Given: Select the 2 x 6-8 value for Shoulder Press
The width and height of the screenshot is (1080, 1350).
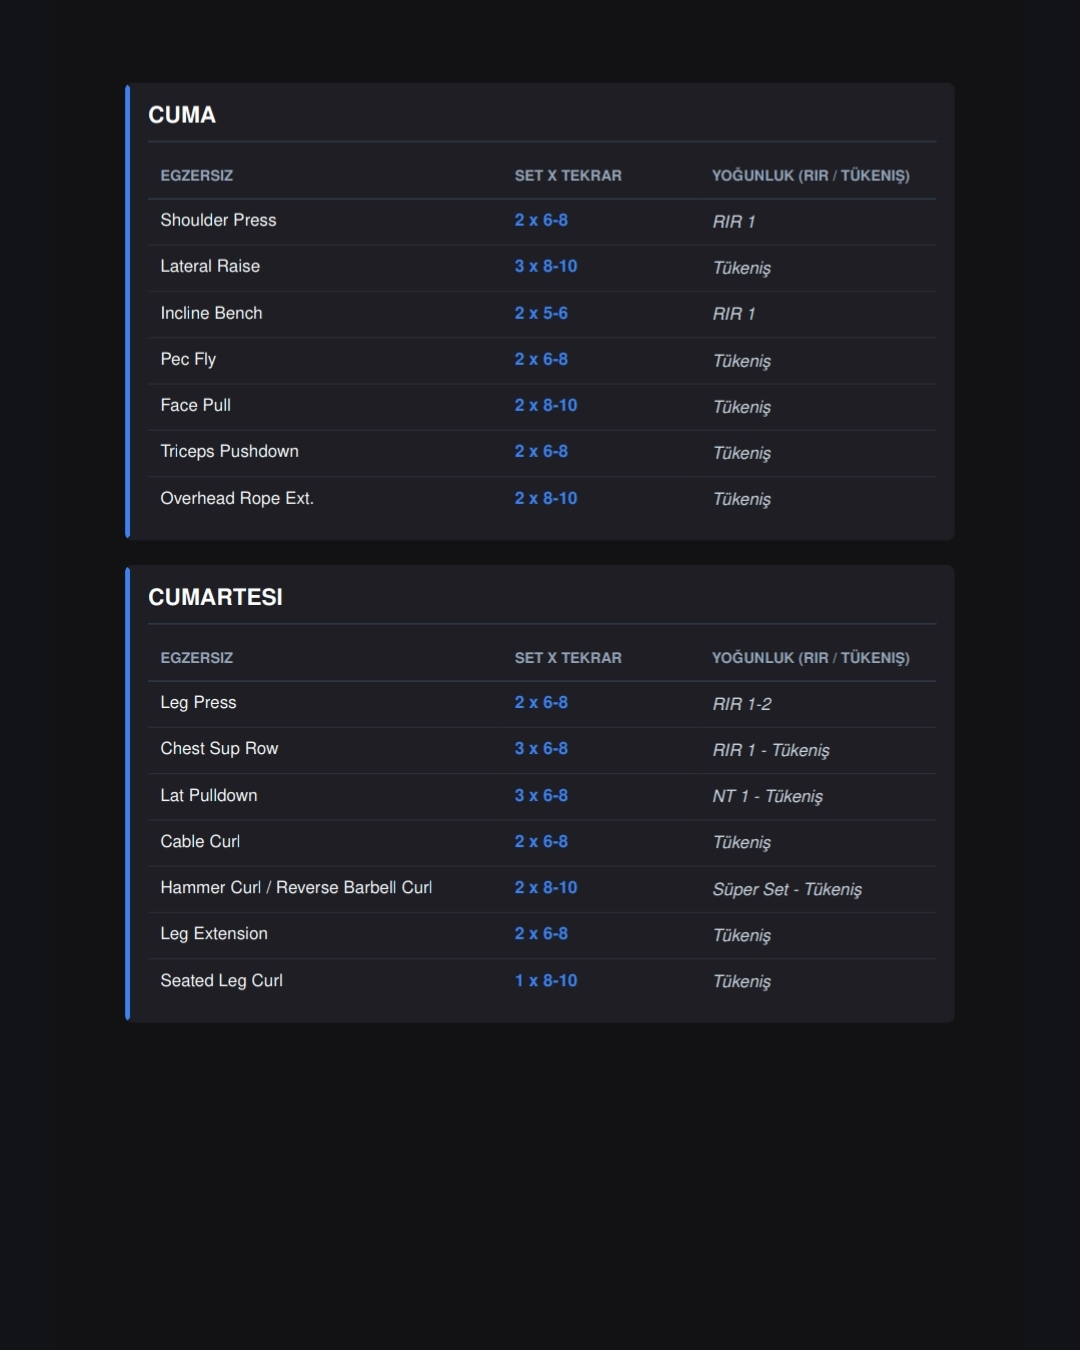Looking at the screenshot, I should pyautogui.click(x=541, y=220).
